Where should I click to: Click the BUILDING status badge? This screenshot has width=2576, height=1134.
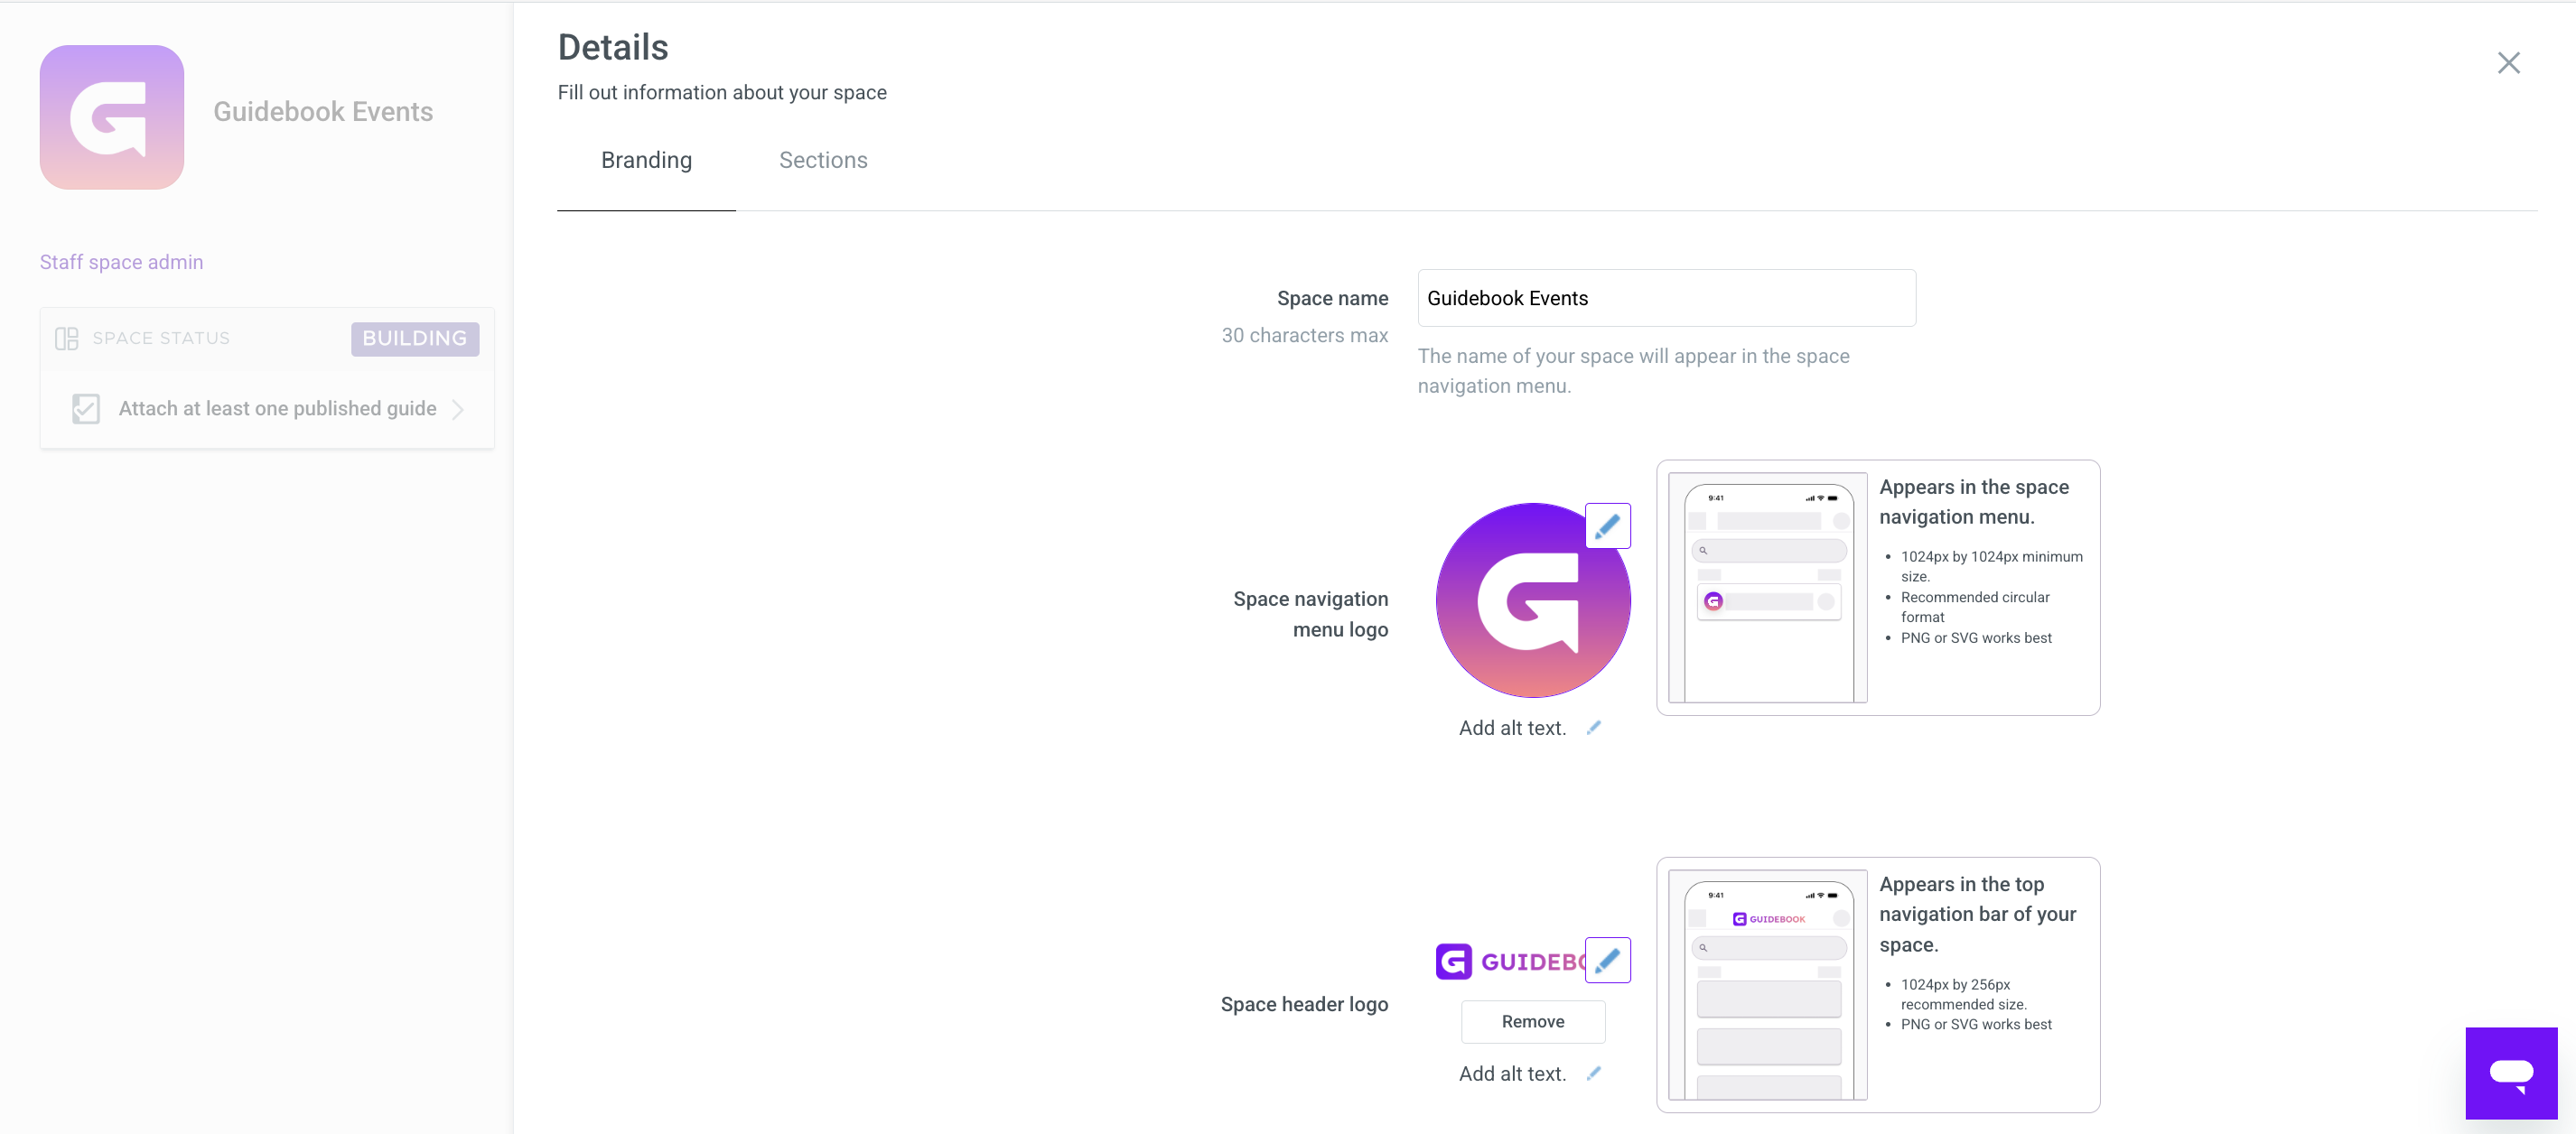415,338
